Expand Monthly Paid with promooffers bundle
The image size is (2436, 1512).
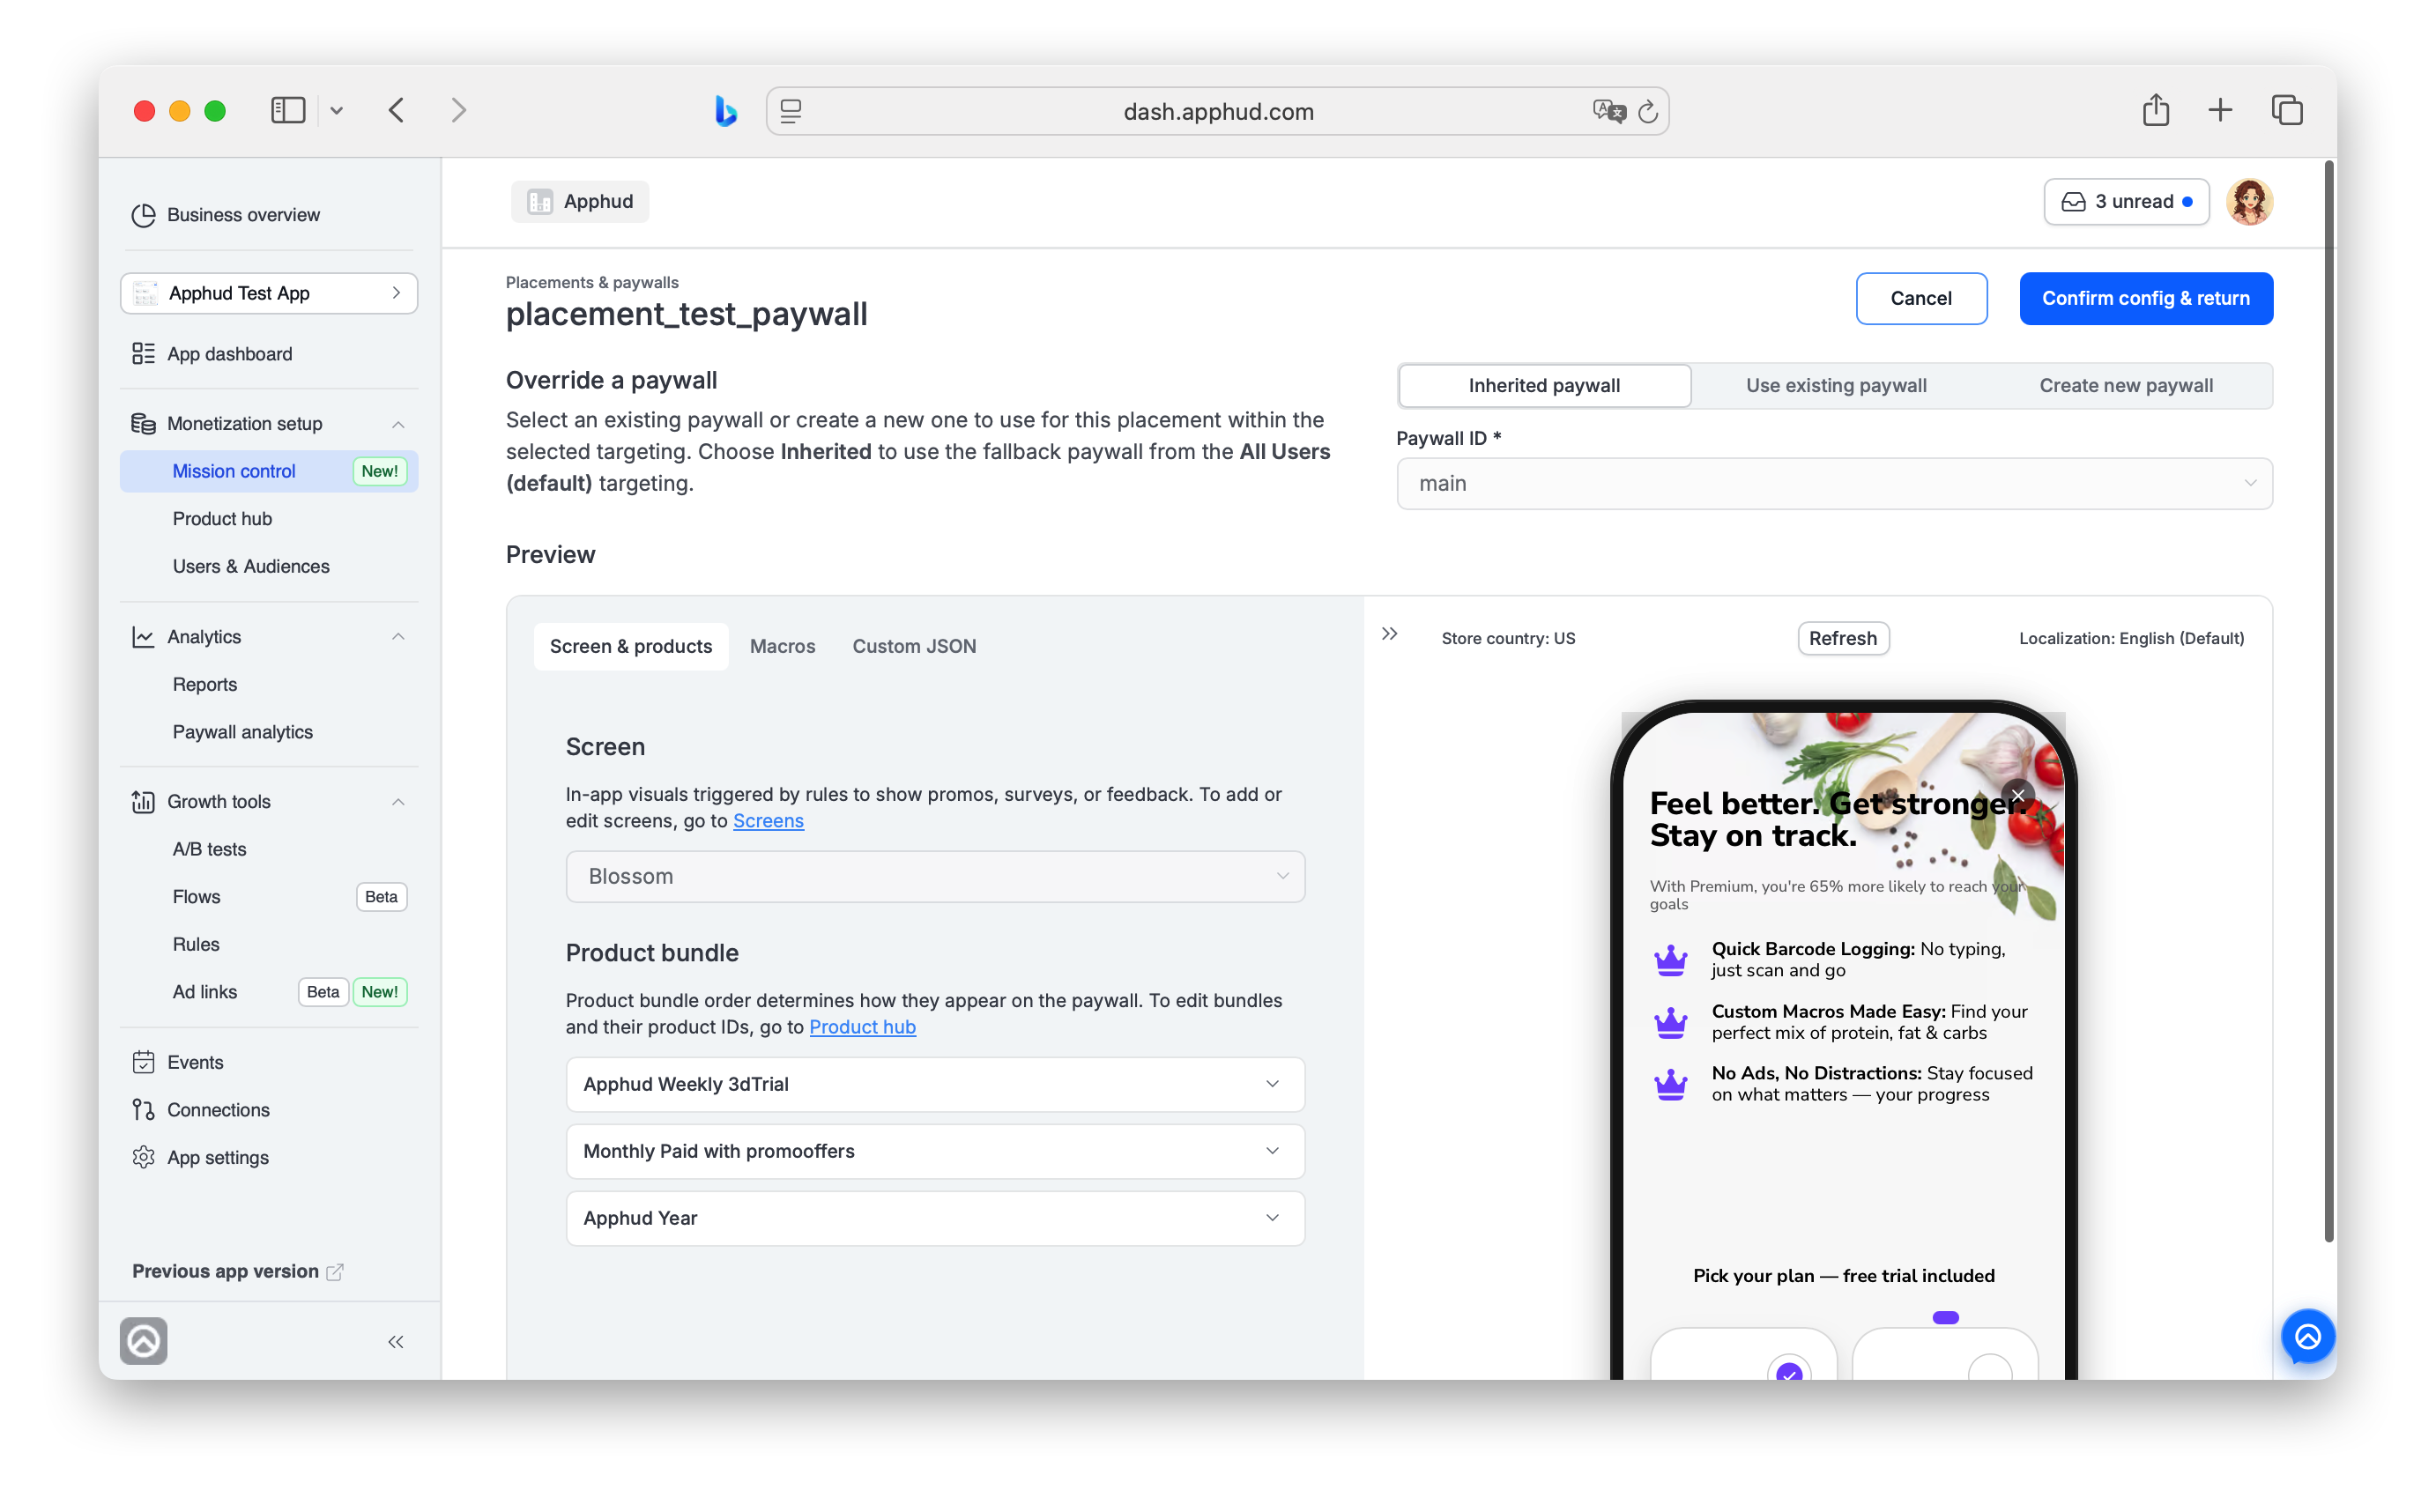coord(935,1151)
